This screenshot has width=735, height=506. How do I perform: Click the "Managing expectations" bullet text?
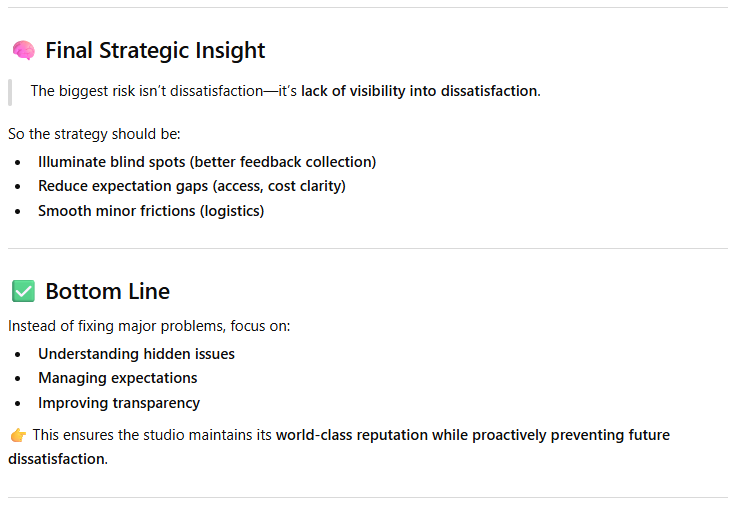(x=117, y=378)
